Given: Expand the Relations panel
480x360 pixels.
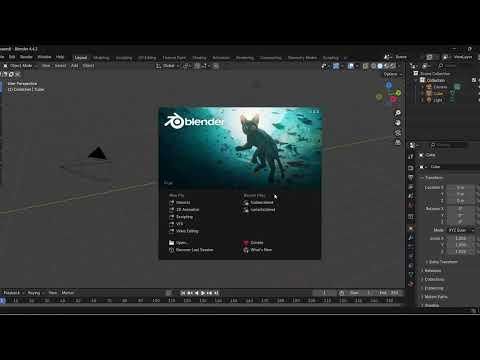Looking at the screenshot, I should click(x=431, y=271).
